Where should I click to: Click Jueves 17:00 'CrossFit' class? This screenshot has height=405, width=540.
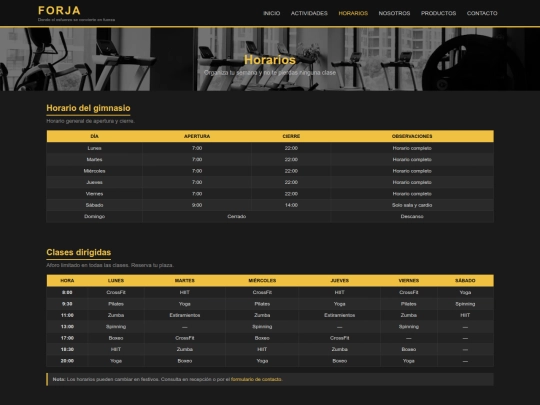click(340, 338)
